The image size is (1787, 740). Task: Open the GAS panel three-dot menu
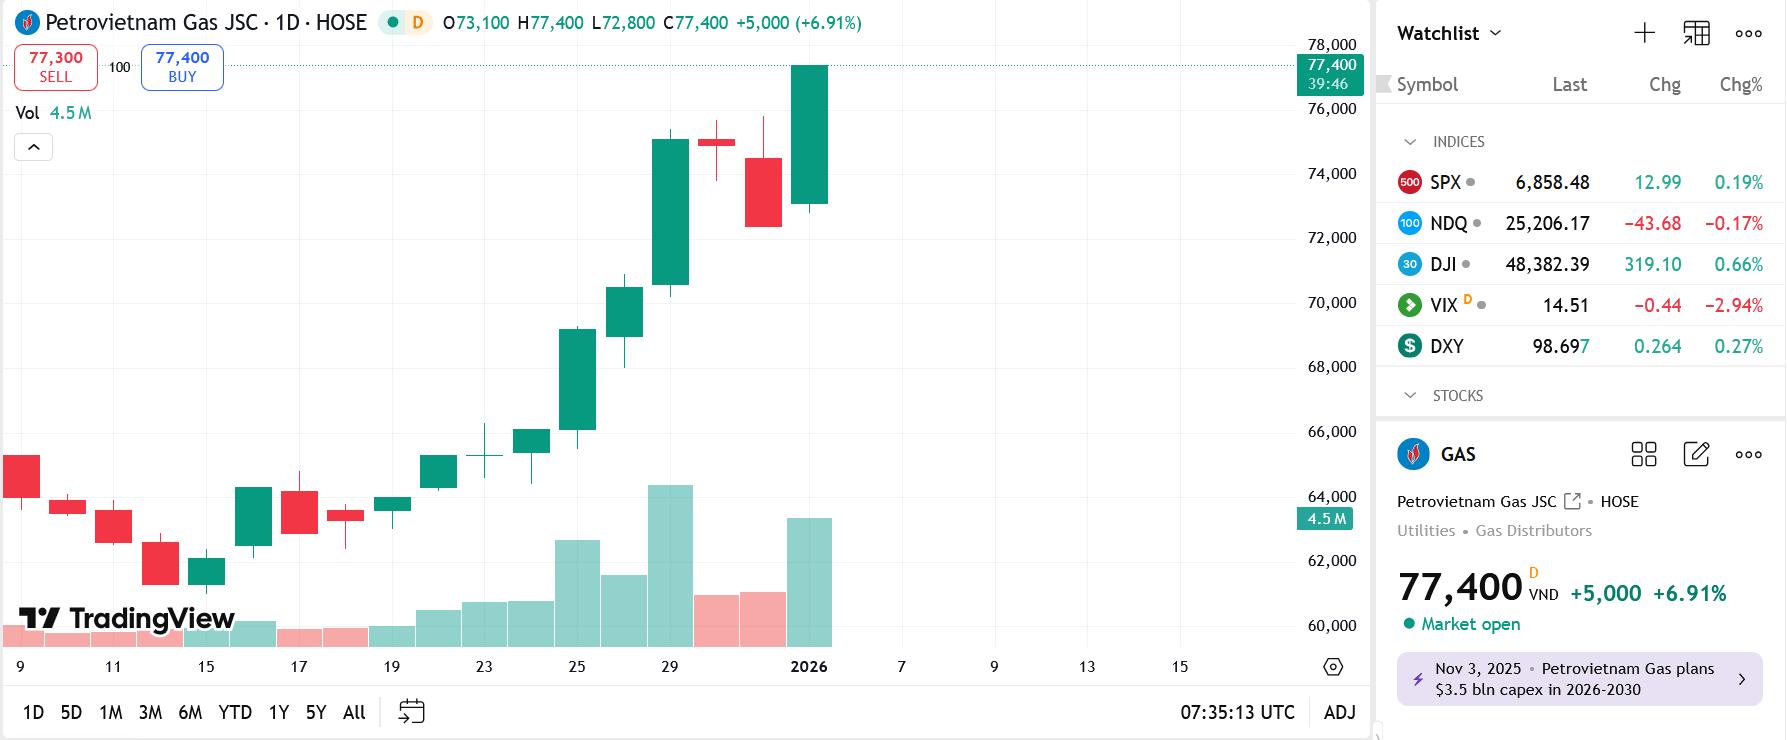1748,454
